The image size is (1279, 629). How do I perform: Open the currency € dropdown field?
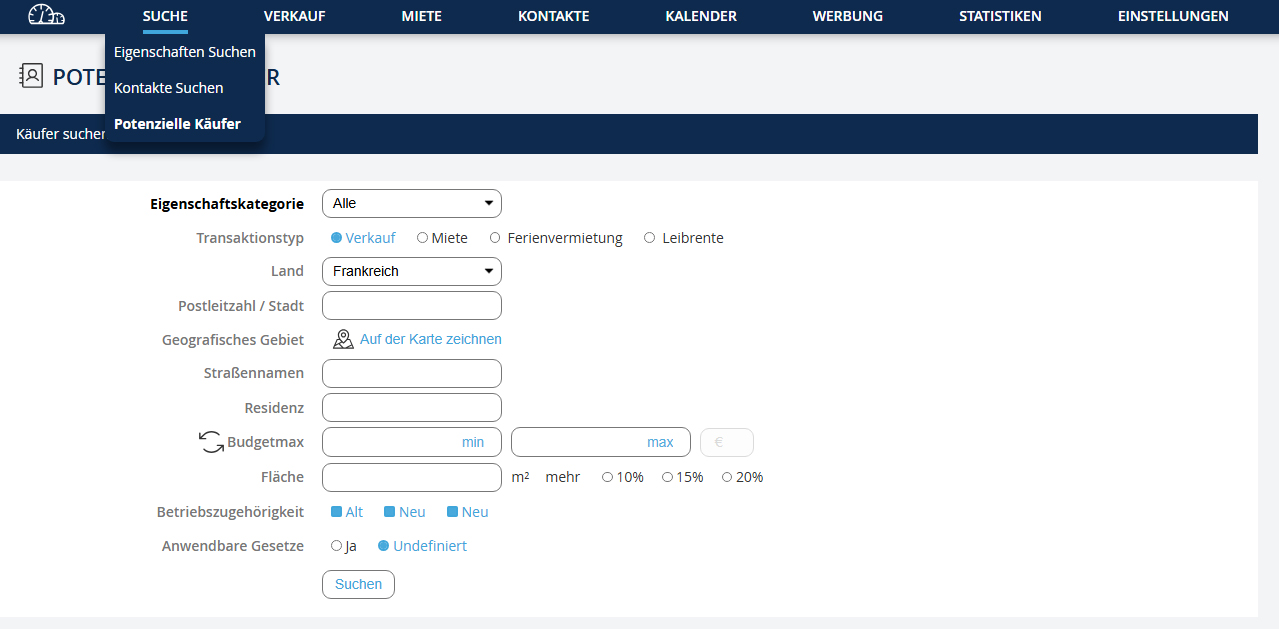click(x=726, y=442)
